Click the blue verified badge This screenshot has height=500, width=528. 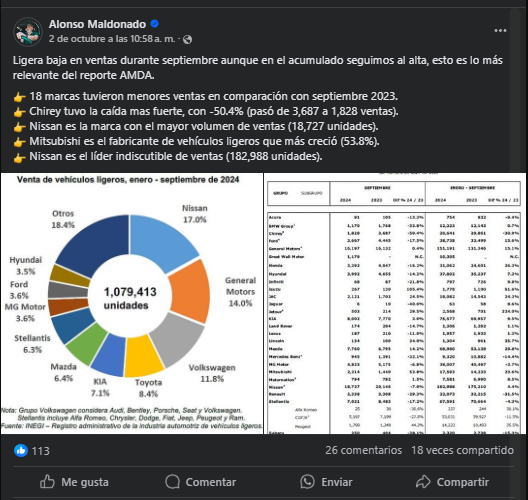(x=155, y=24)
